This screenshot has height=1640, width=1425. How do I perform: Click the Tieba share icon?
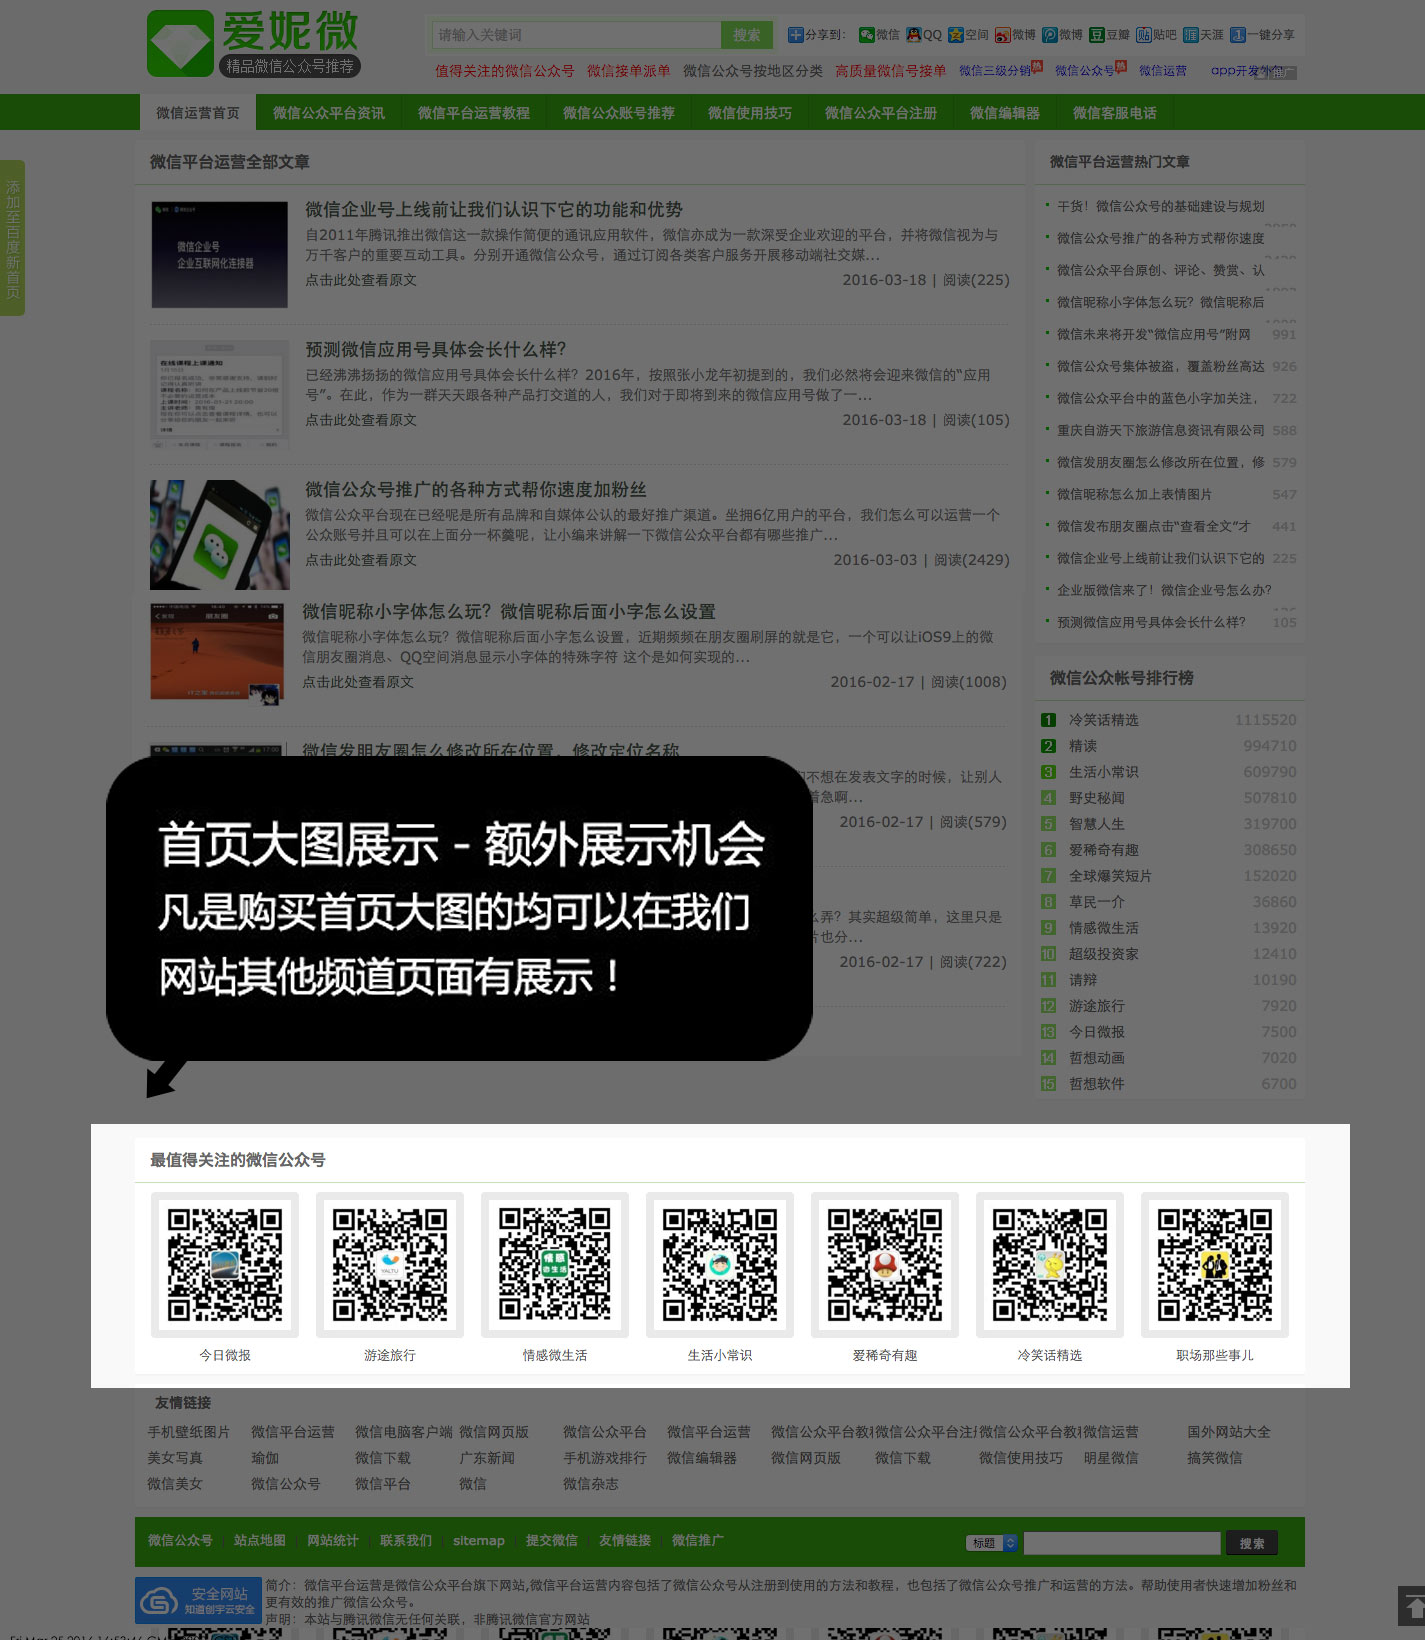point(1143,35)
